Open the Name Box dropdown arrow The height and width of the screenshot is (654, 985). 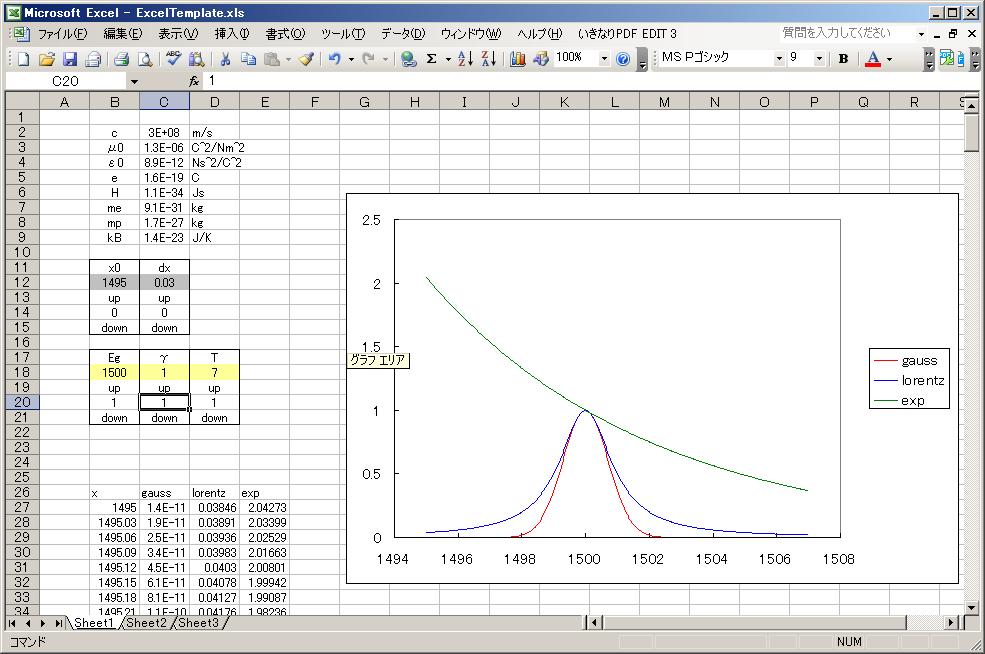134,81
